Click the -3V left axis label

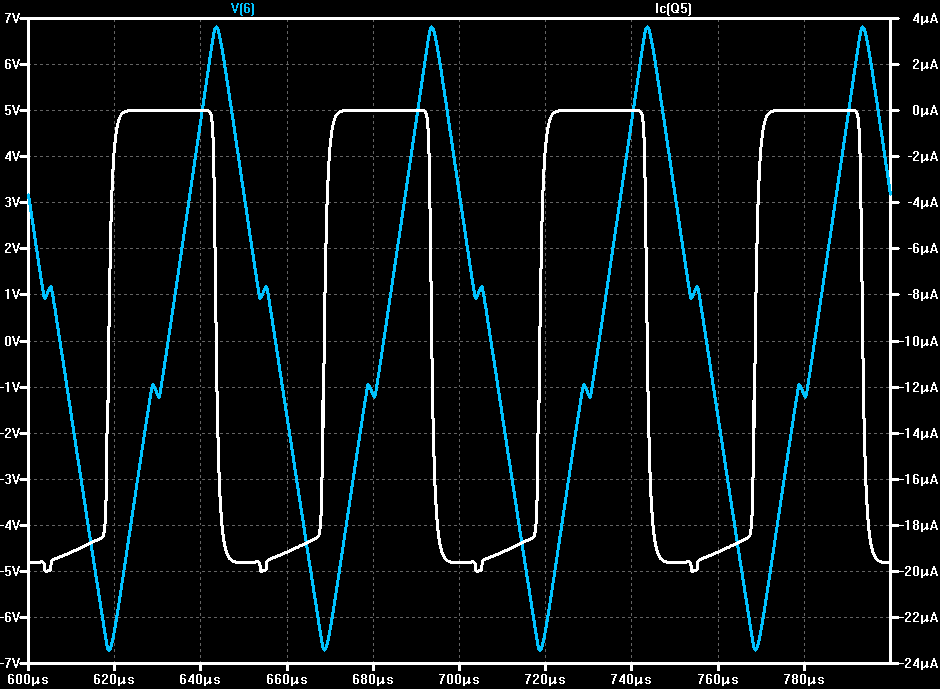pos(10,479)
